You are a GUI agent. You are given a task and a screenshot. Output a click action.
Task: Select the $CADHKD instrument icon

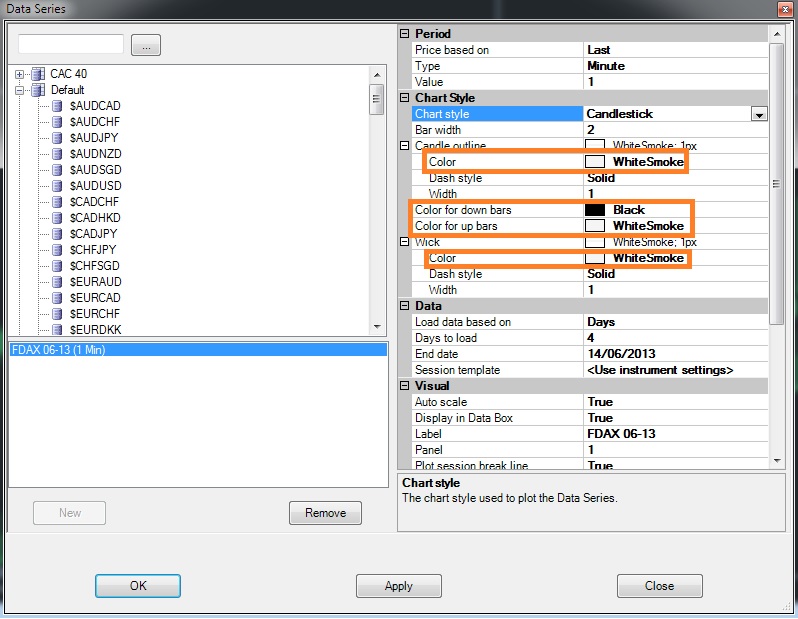click(x=58, y=218)
